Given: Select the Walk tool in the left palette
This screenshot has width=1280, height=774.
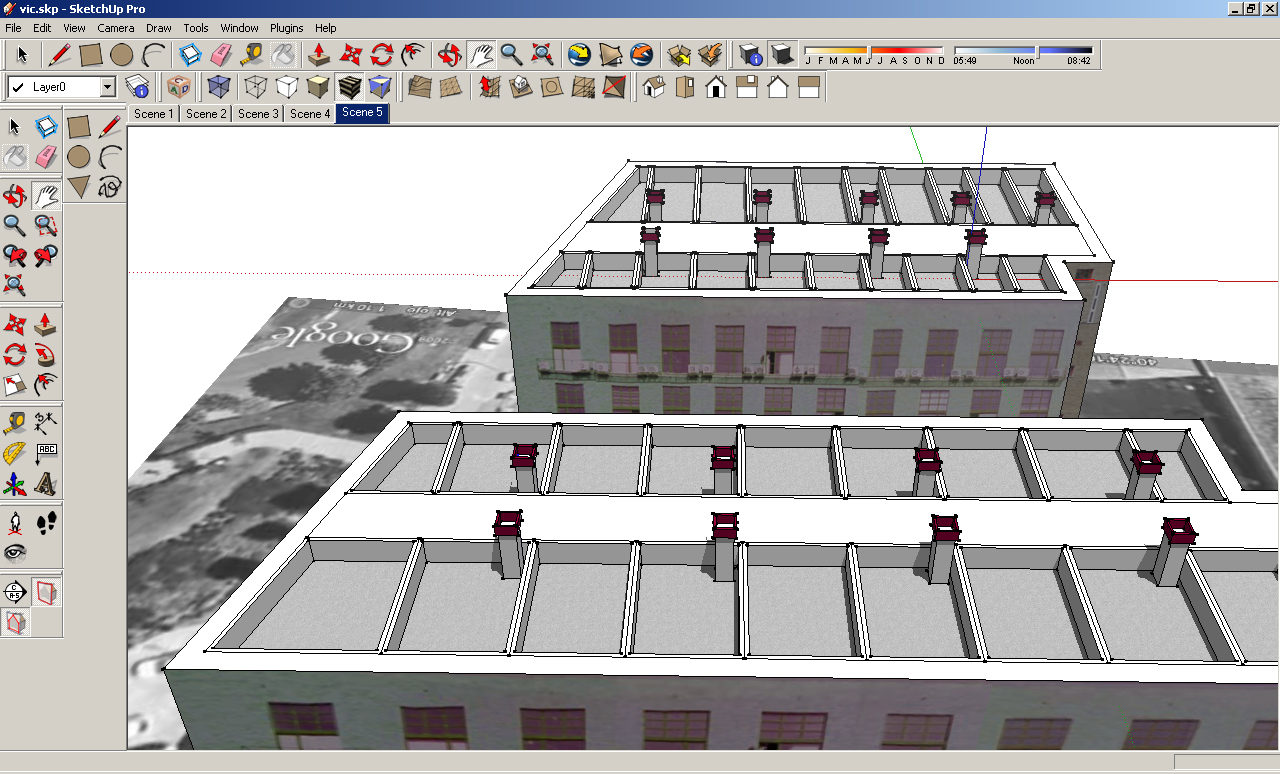Looking at the screenshot, I should coord(46,522).
